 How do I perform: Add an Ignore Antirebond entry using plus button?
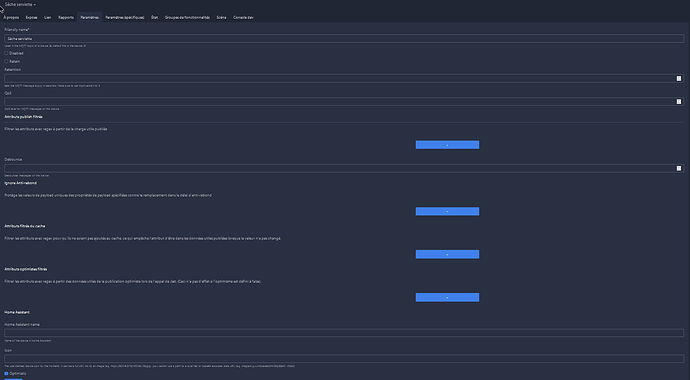coord(447,211)
